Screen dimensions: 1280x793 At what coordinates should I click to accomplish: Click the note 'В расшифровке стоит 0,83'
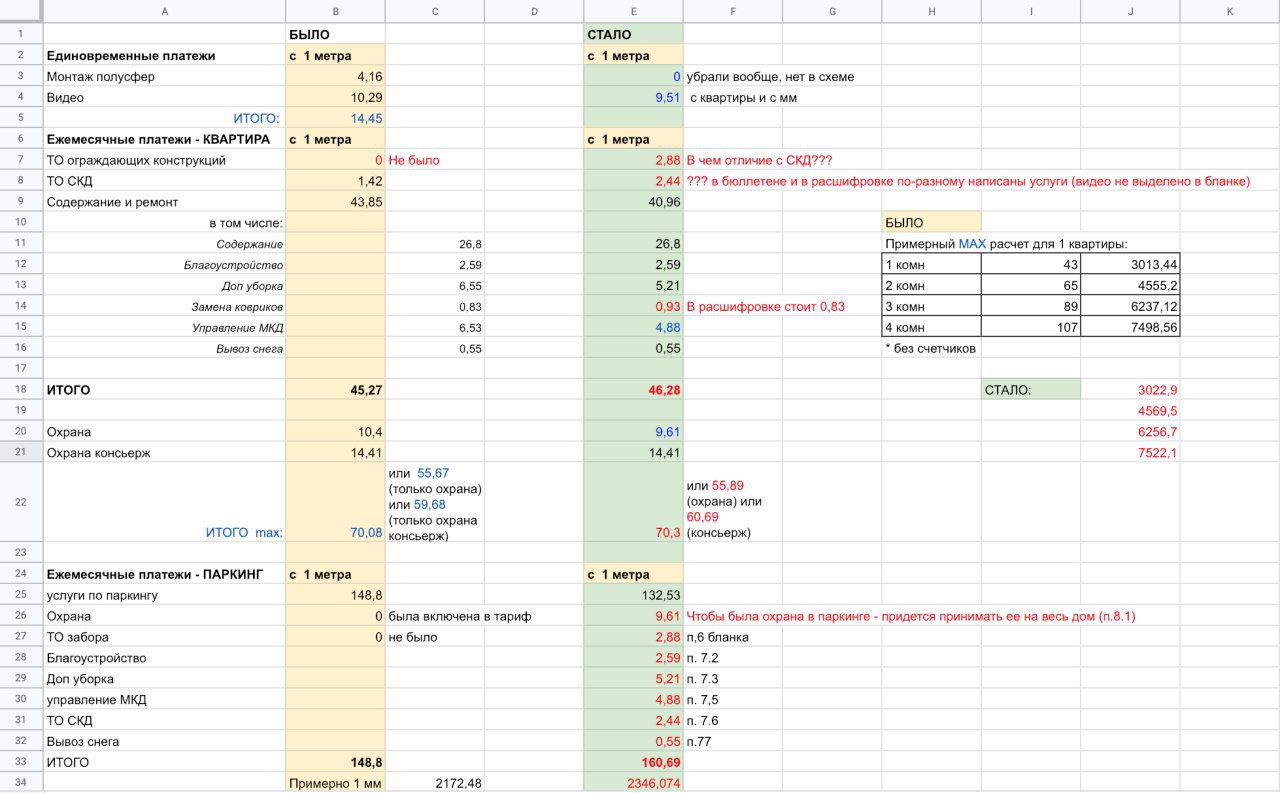pyautogui.click(x=766, y=306)
